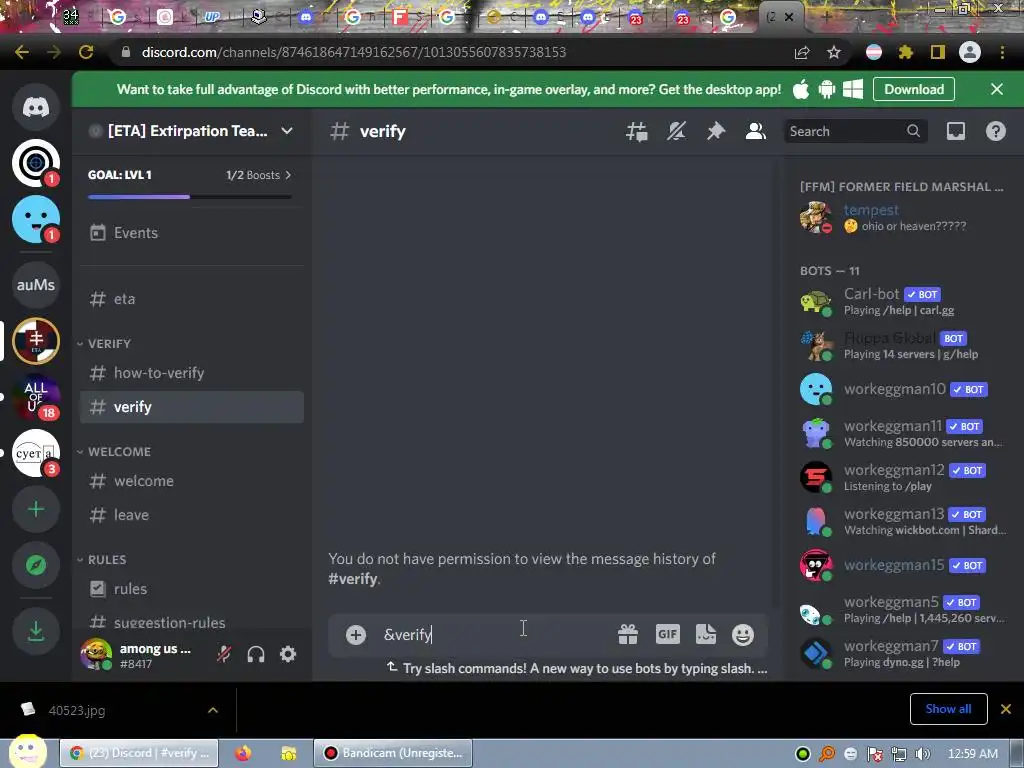Open the eta channel
1024x768 pixels.
pyautogui.click(x=191, y=299)
